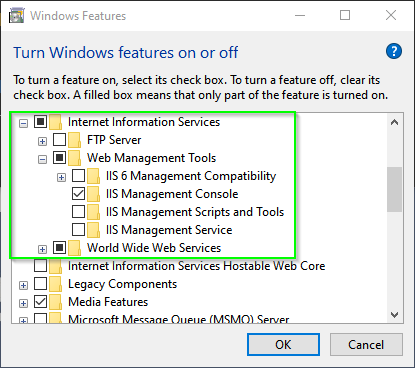Enable IIS Management Scripts and Tools checkbox
415x368 pixels.
tap(78, 212)
